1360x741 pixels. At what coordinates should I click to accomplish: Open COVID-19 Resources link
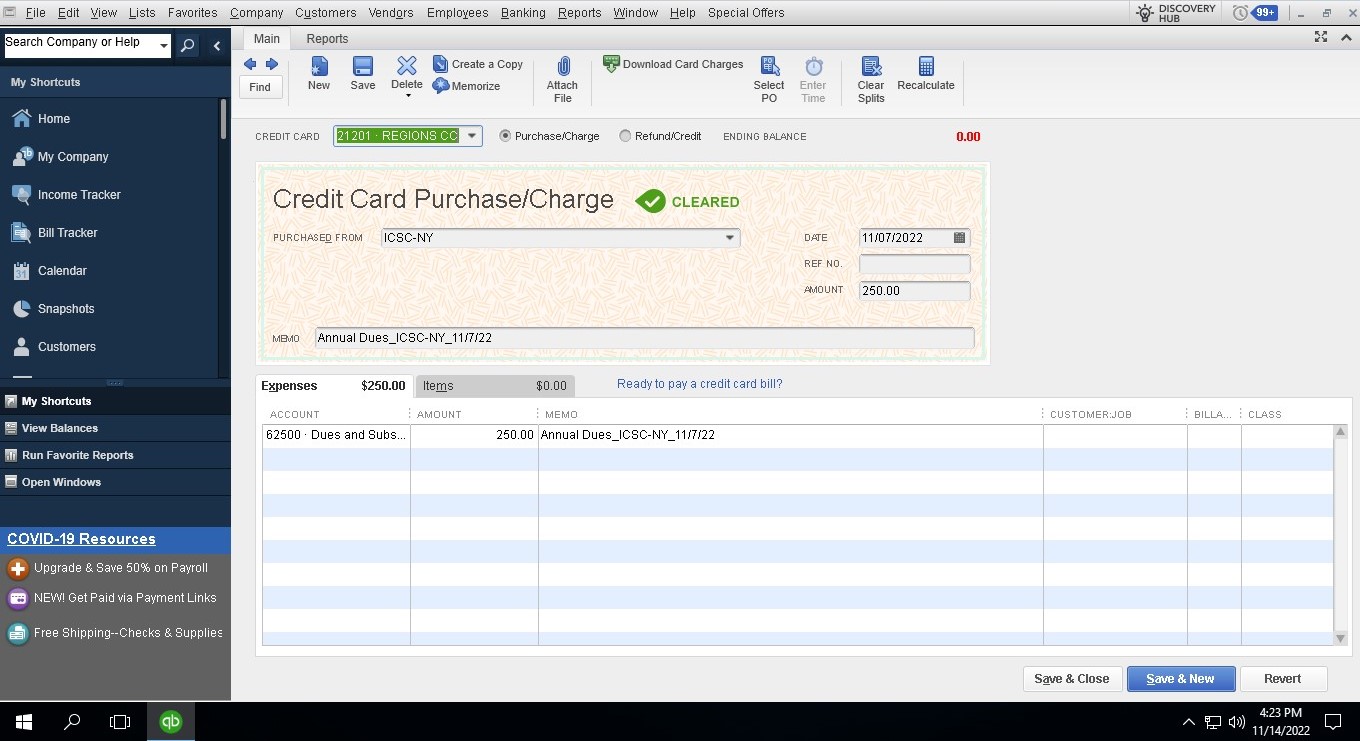point(81,539)
